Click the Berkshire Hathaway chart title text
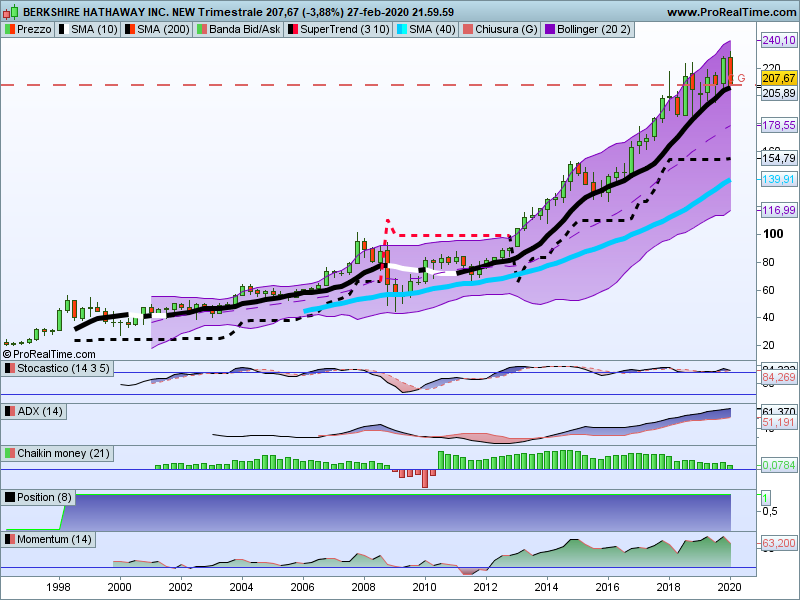Viewport: 800px width, 600px height. [239, 12]
